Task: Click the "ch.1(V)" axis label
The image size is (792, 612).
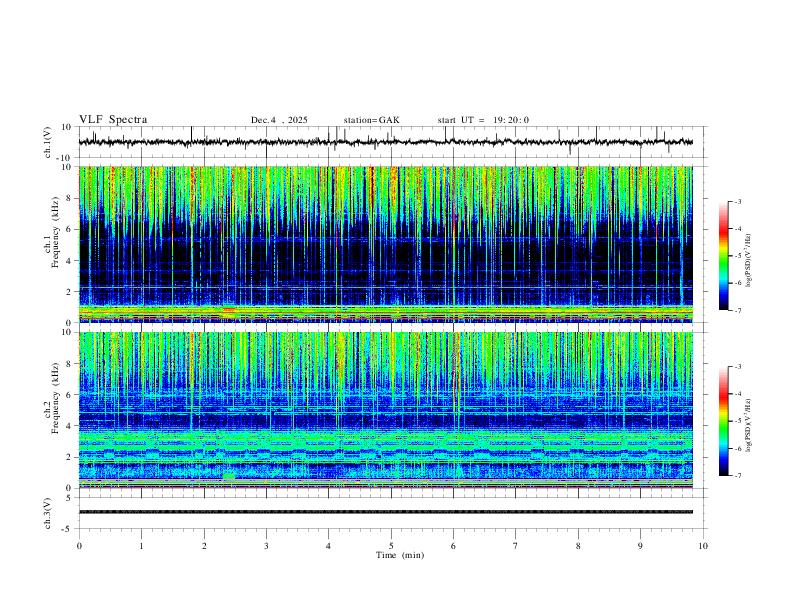Action: pos(48,142)
